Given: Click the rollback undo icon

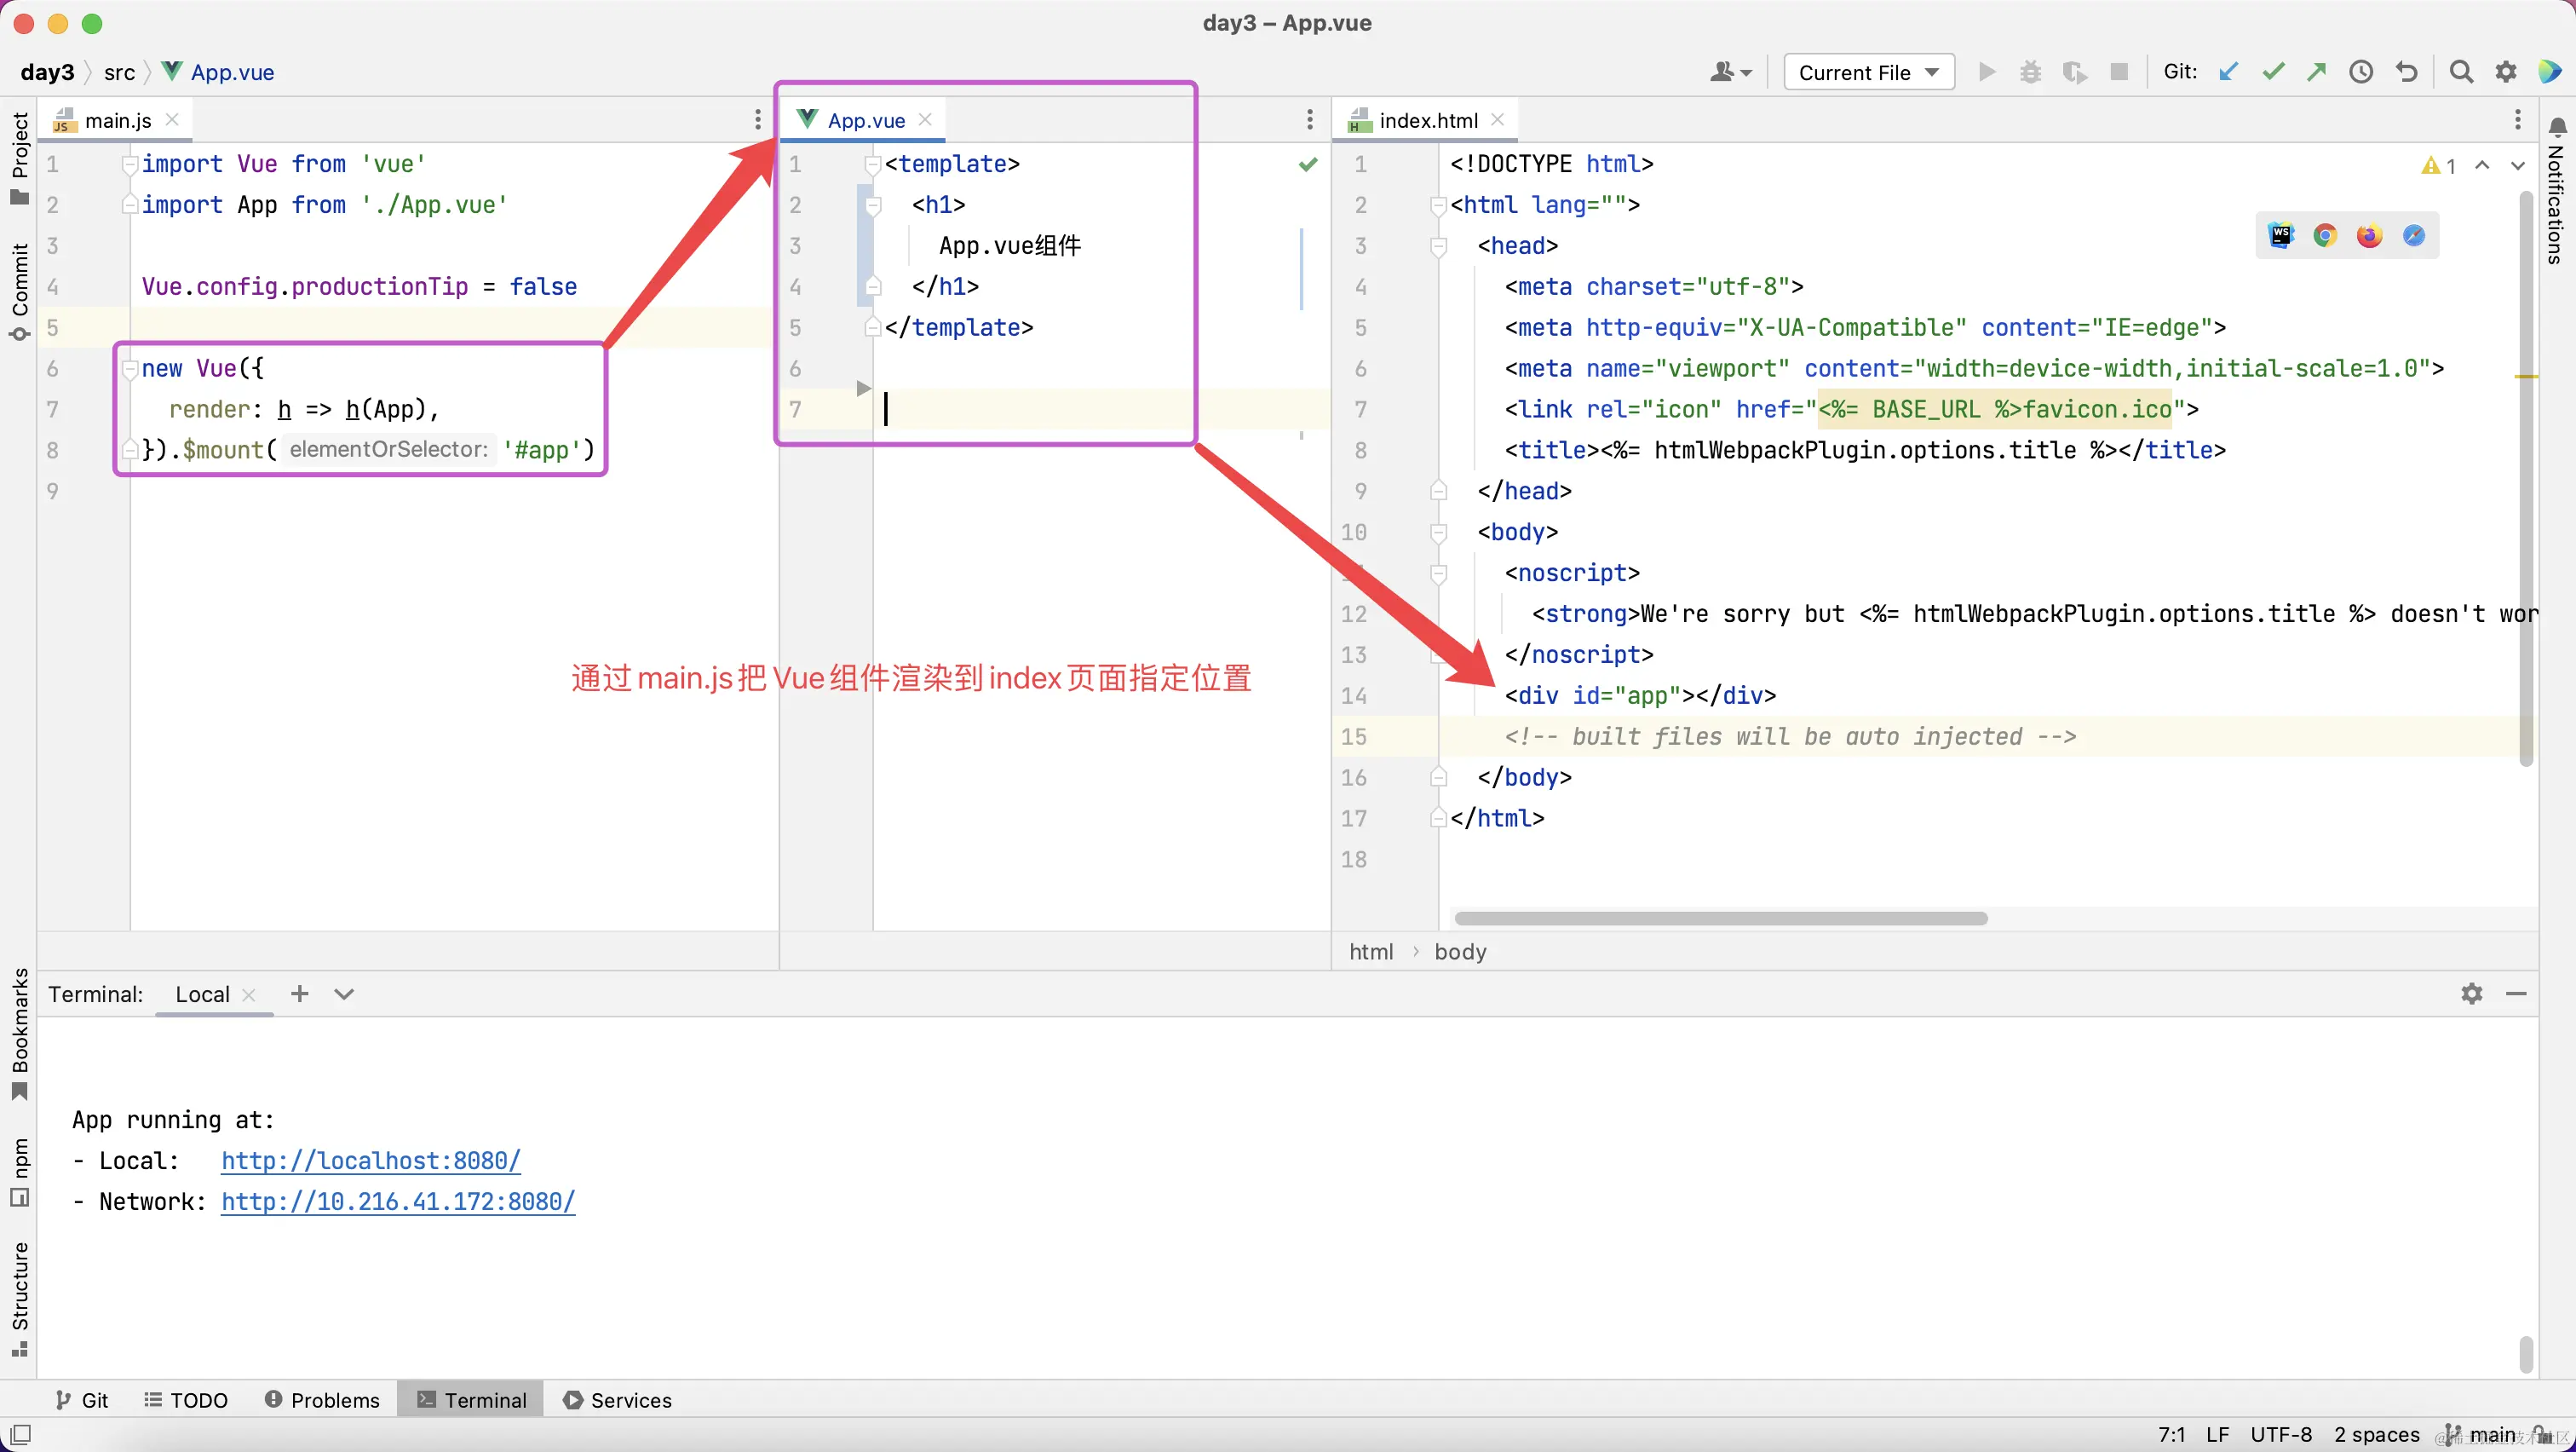Looking at the screenshot, I should [2407, 72].
